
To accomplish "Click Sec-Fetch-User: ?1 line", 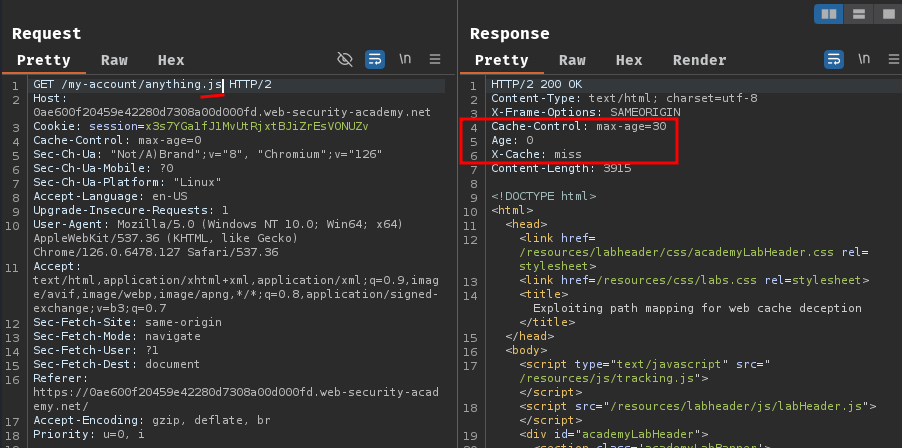I will tap(96, 350).
